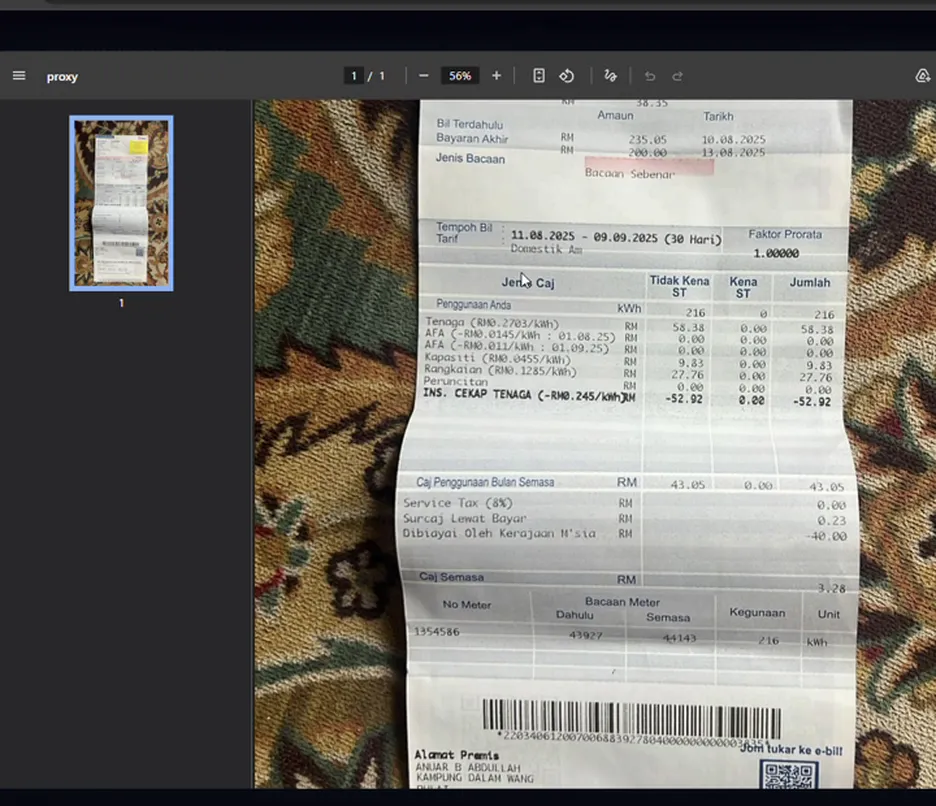Click the Service Tax (8%) line

coord(458,503)
